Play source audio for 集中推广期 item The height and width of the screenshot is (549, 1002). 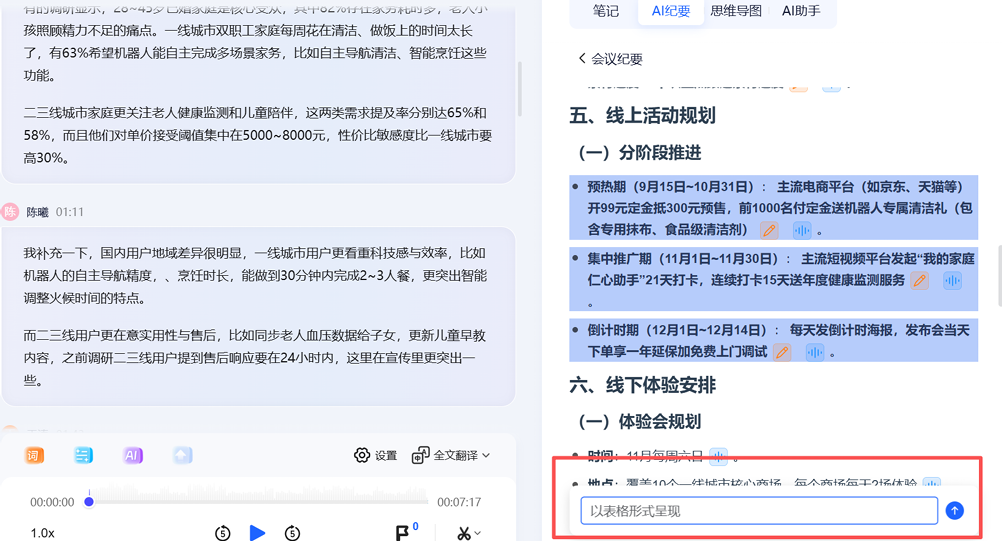952,281
